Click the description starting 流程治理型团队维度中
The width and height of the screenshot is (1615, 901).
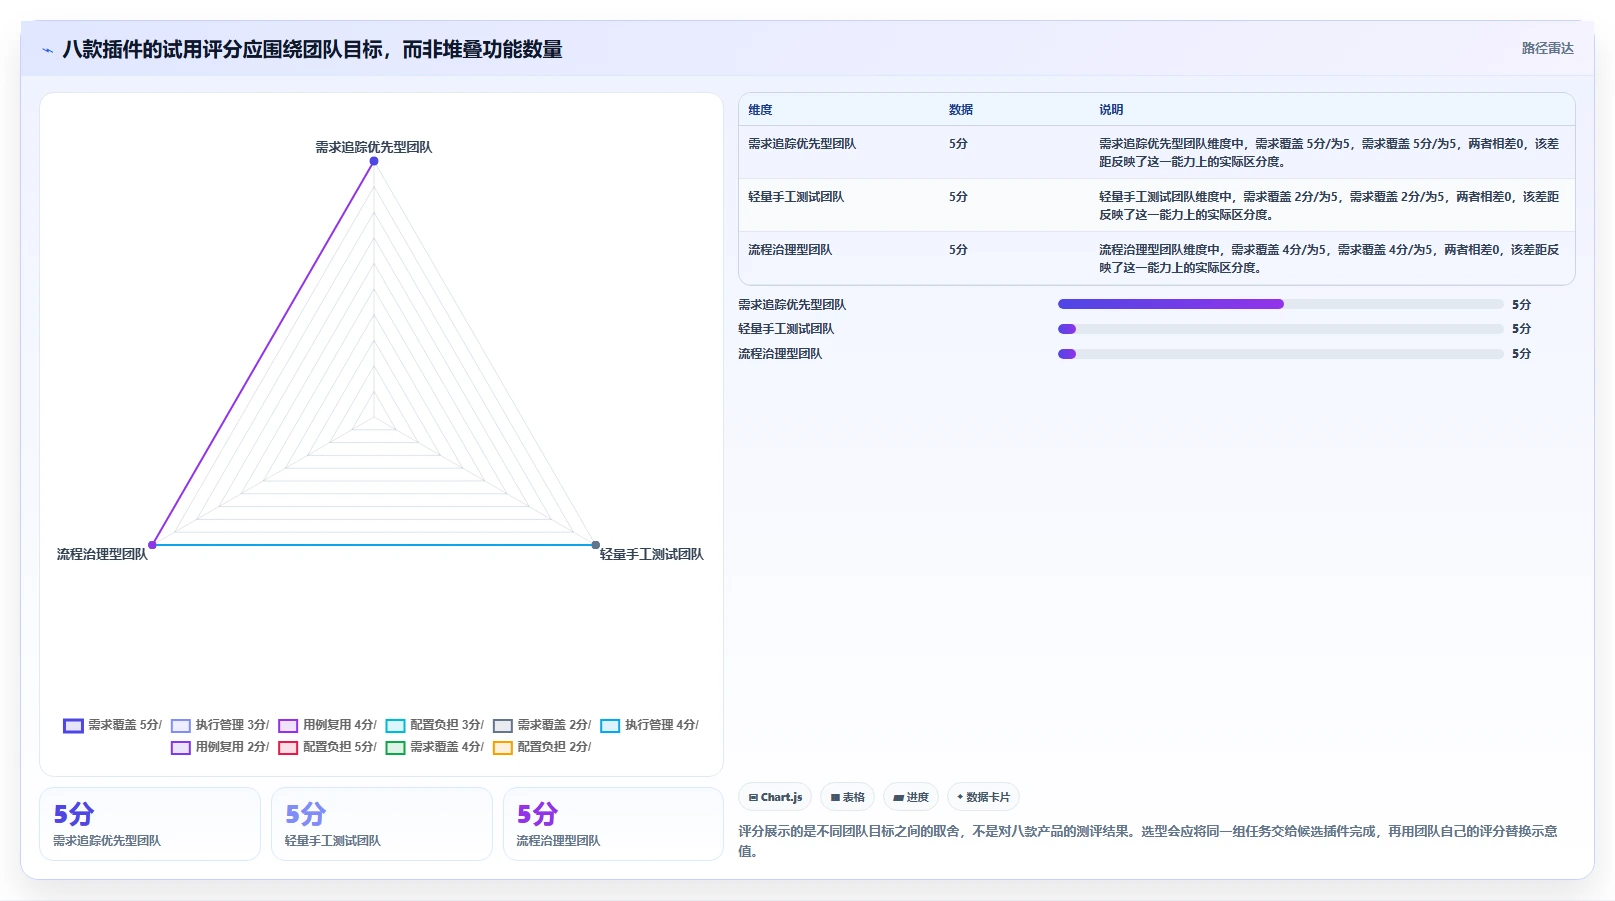pyautogui.click(x=1329, y=259)
